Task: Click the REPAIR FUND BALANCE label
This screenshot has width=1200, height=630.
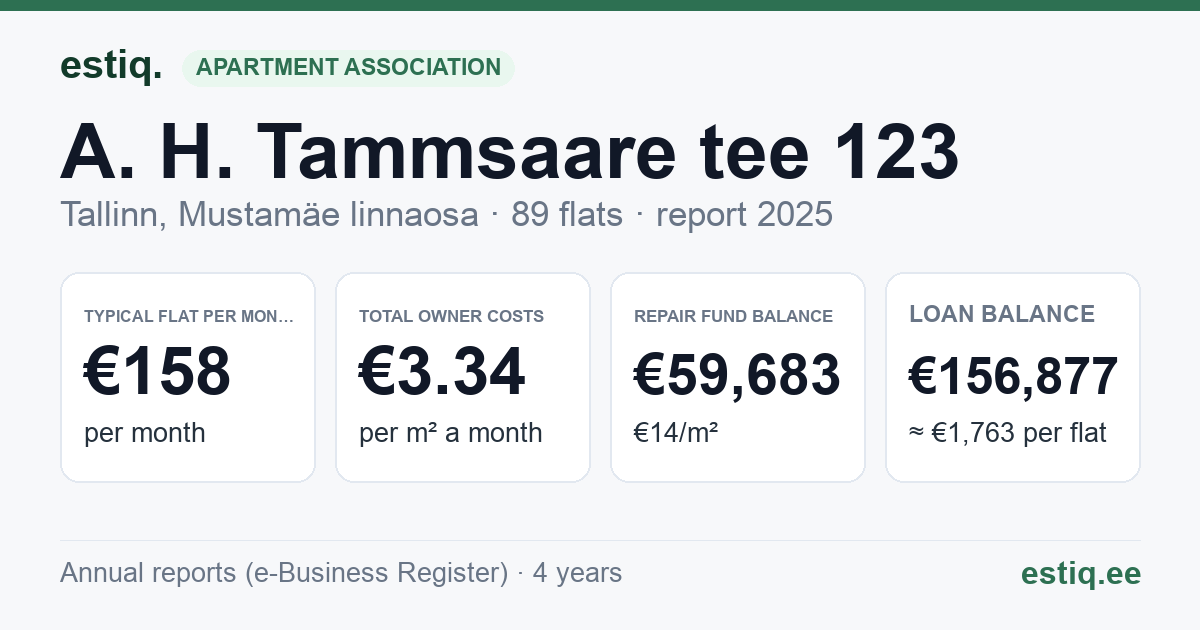Action: click(x=734, y=316)
